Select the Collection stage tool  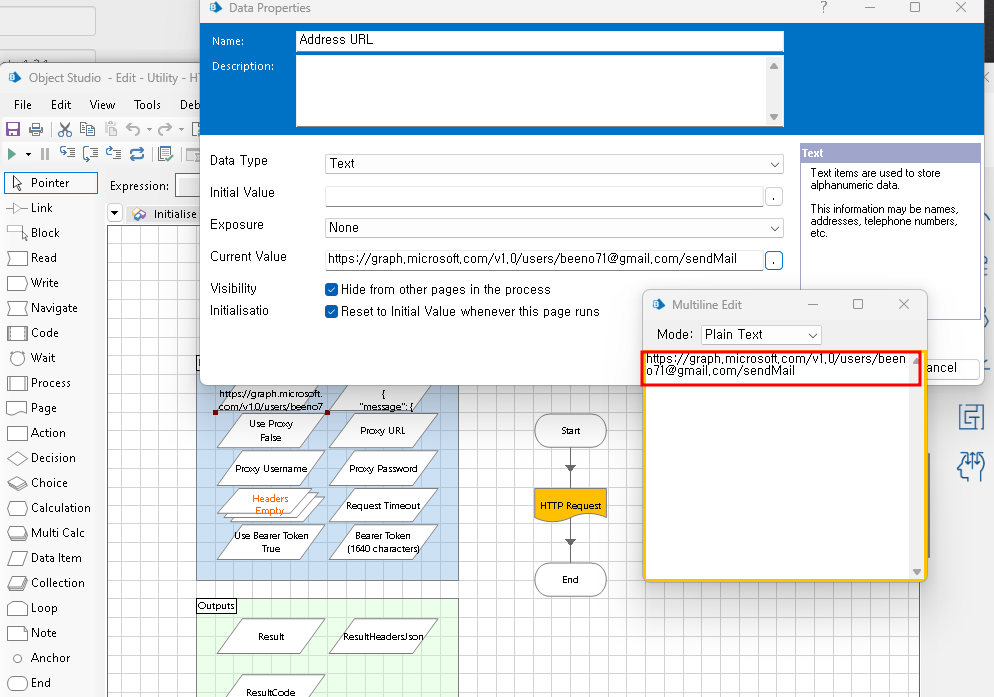57,583
